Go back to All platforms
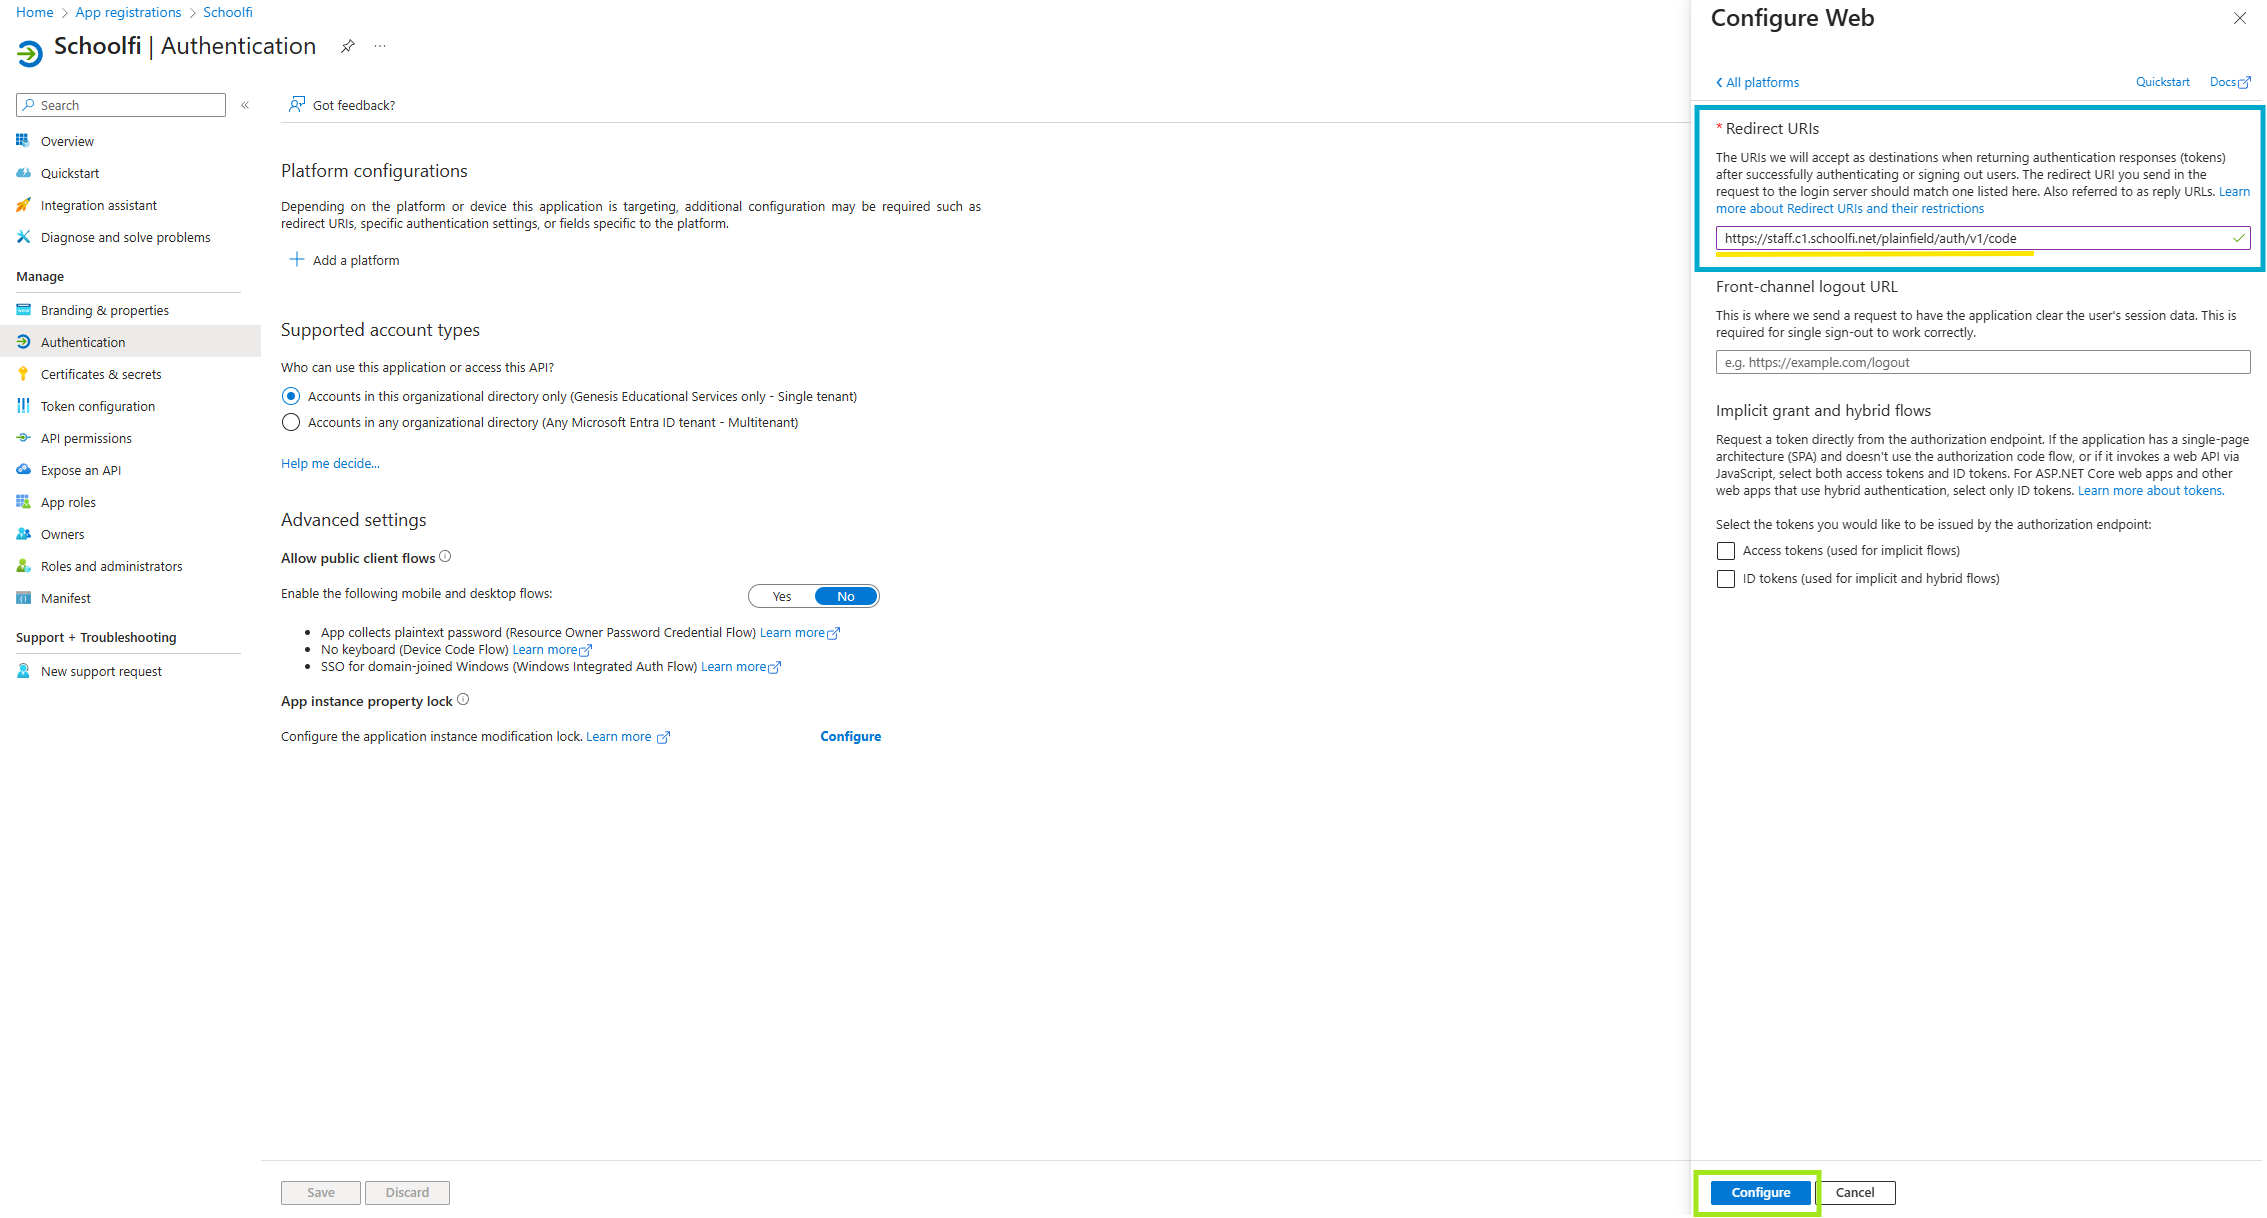The width and height of the screenshot is (2267, 1218). 1757,82
